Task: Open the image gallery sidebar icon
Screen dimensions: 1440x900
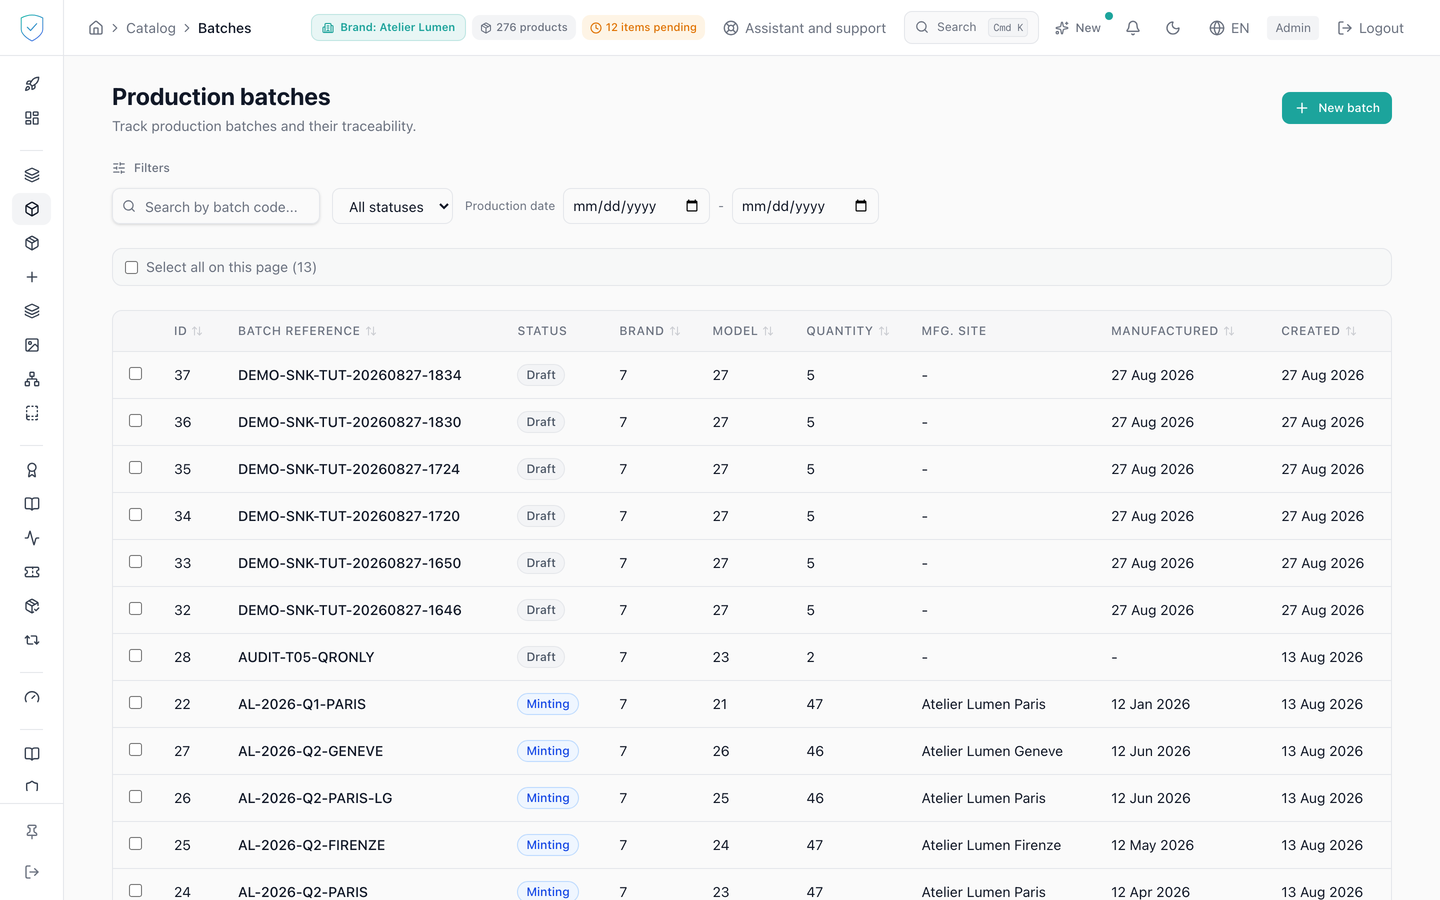Action: click(32, 345)
